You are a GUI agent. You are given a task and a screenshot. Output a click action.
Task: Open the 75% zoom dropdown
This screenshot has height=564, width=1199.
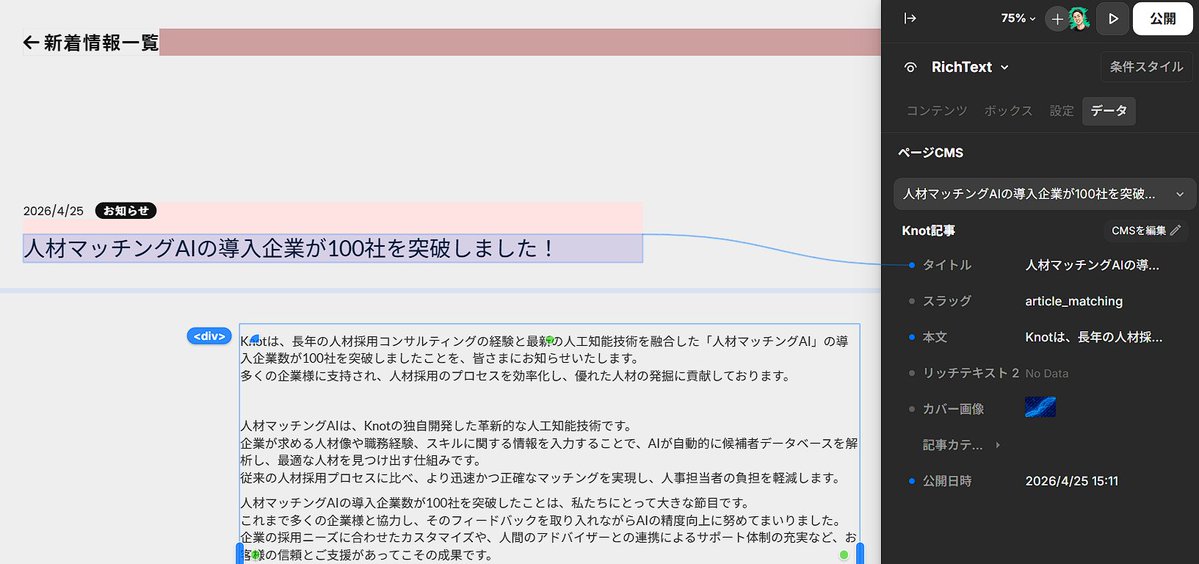tap(1018, 18)
